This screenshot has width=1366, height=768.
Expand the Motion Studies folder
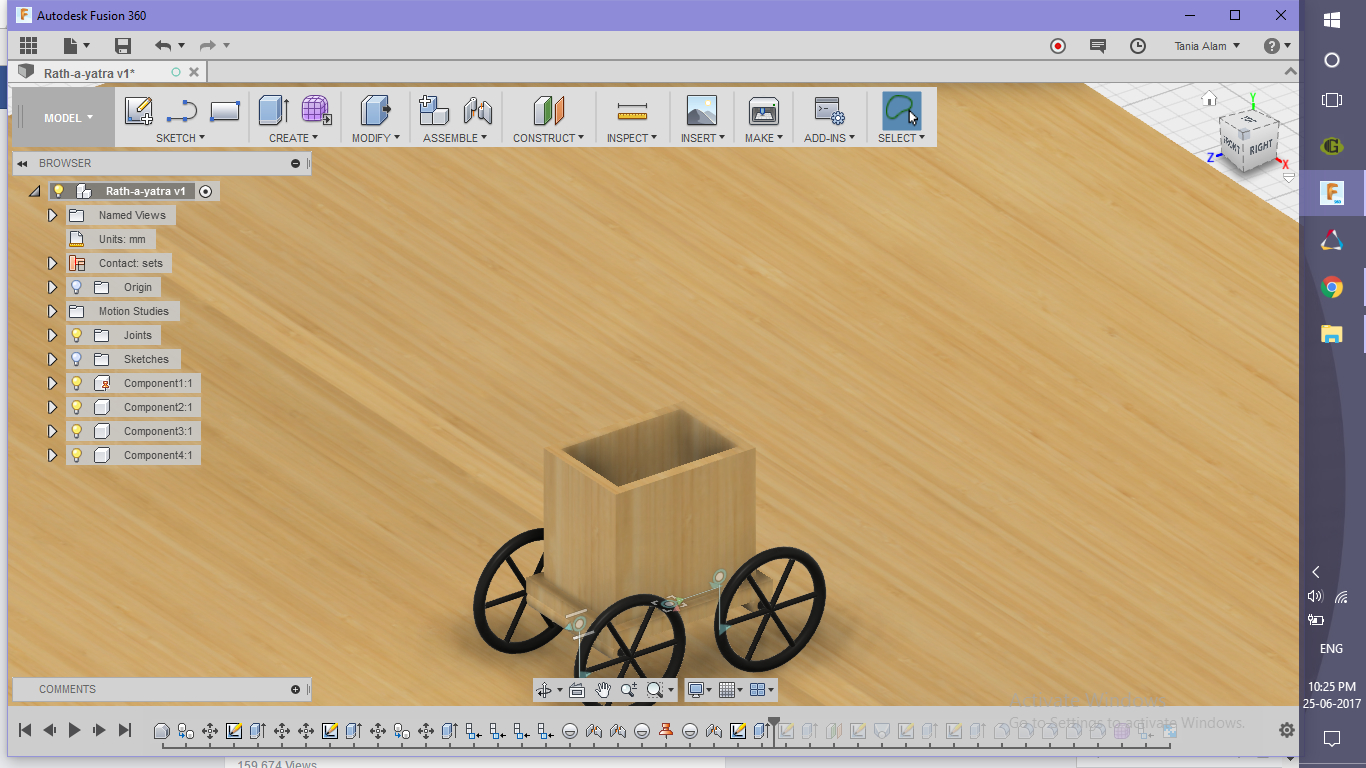[53, 311]
